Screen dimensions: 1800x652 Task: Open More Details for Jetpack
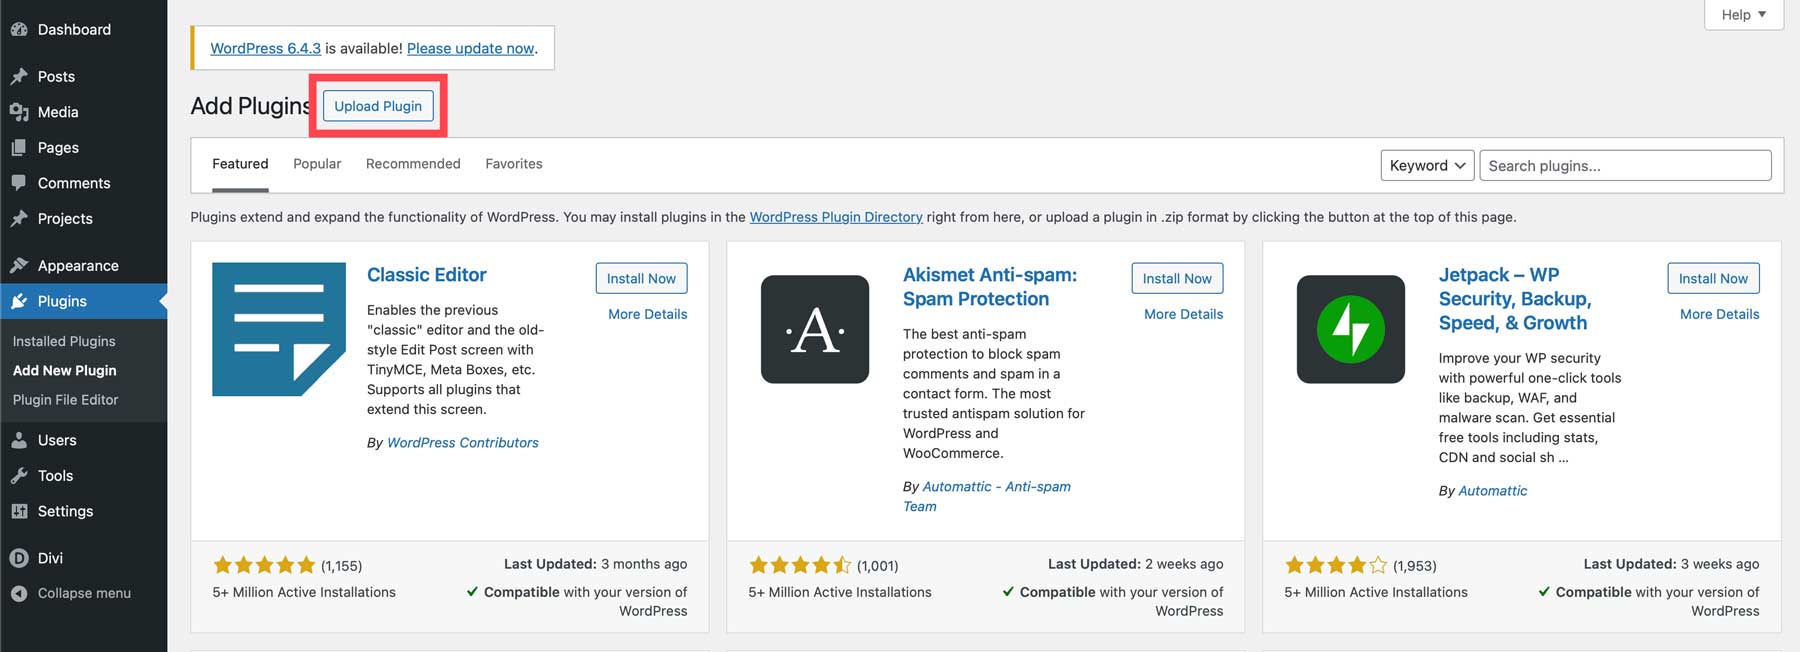[x=1720, y=314]
